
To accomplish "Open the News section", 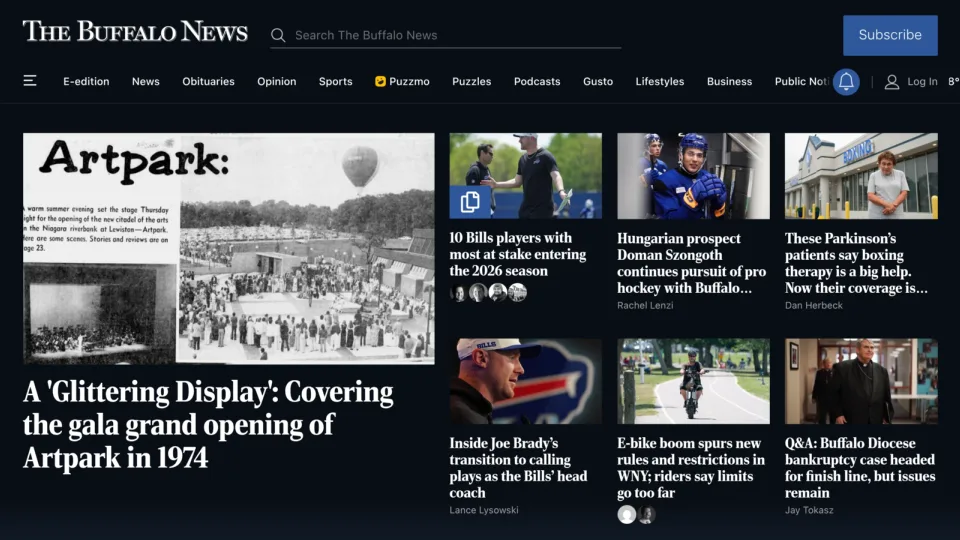I will coord(146,81).
